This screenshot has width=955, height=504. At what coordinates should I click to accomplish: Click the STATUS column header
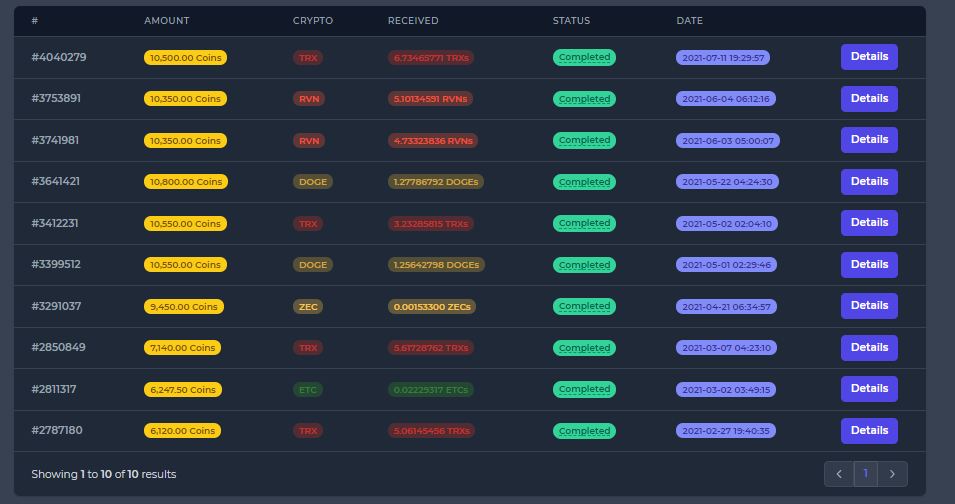[x=571, y=21]
